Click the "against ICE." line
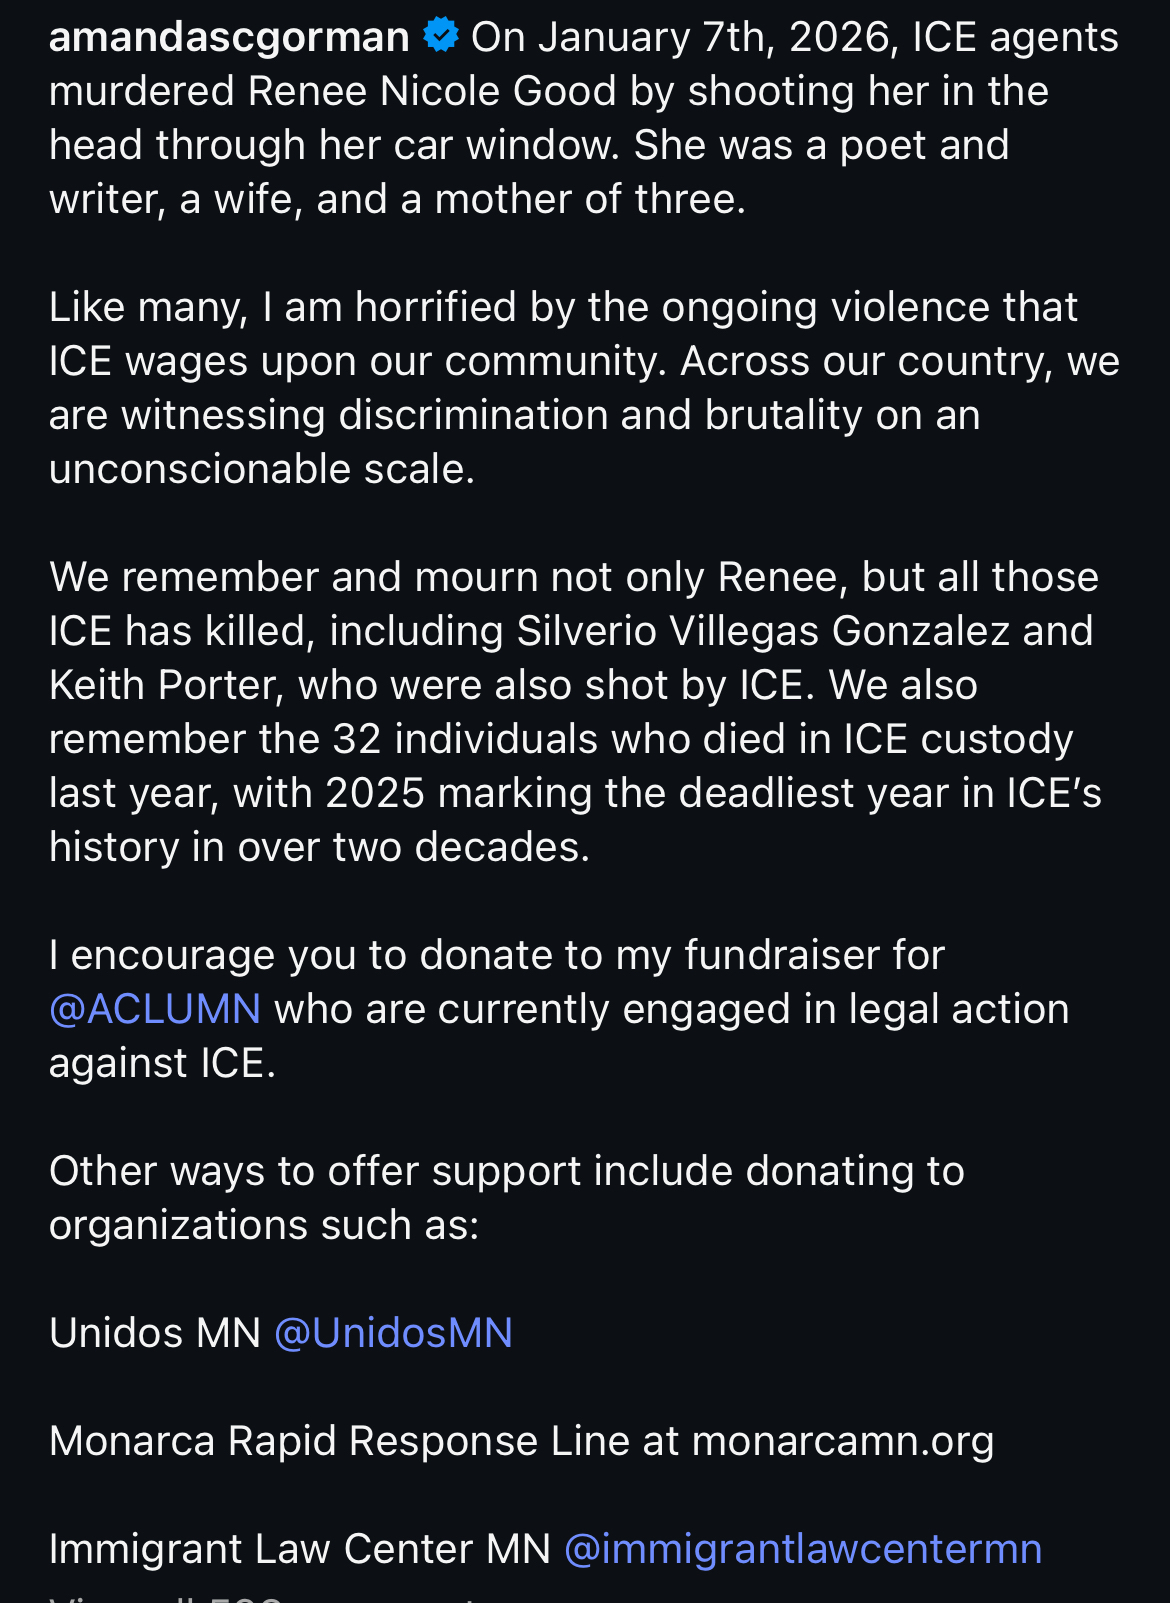This screenshot has height=1603, width=1170. (162, 1063)
